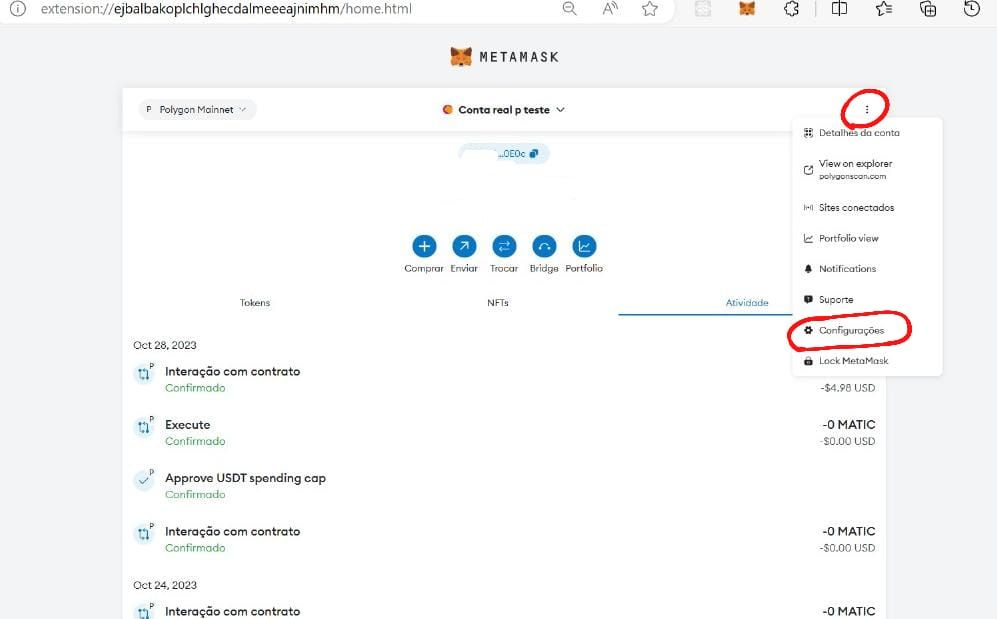Open the Execute transaction entry
997x619 pixels.
tap(504, 432)
